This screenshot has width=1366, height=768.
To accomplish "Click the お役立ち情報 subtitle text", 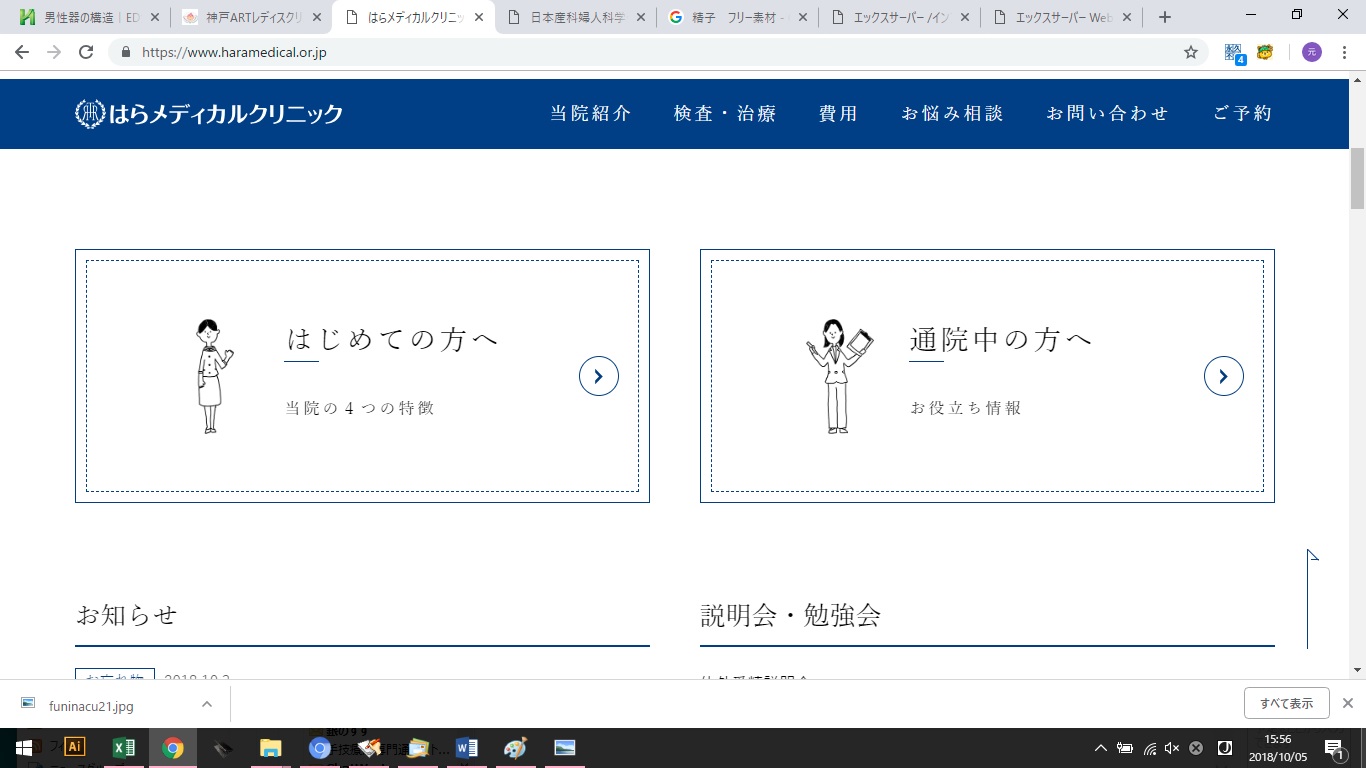I will tap(966, 408).
